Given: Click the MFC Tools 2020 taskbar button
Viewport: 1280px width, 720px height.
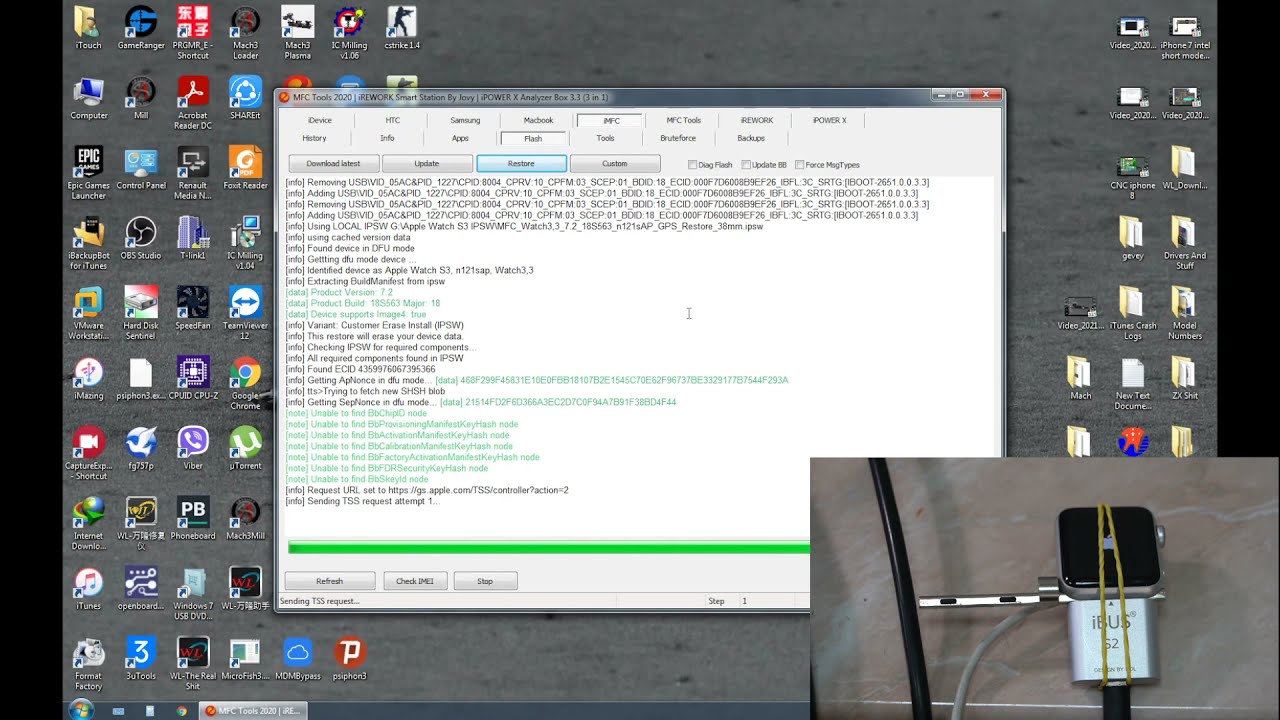Looking at the screenshot, I should (x=254, y=711).
